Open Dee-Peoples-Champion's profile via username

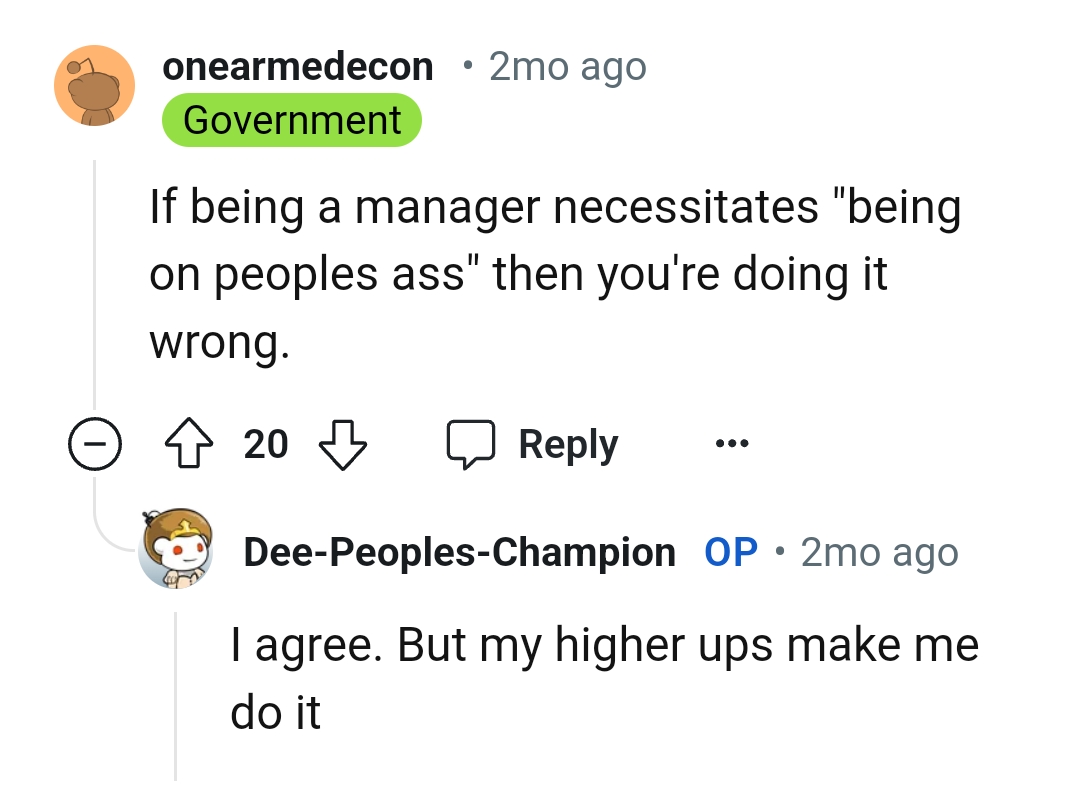pos(459,551)
